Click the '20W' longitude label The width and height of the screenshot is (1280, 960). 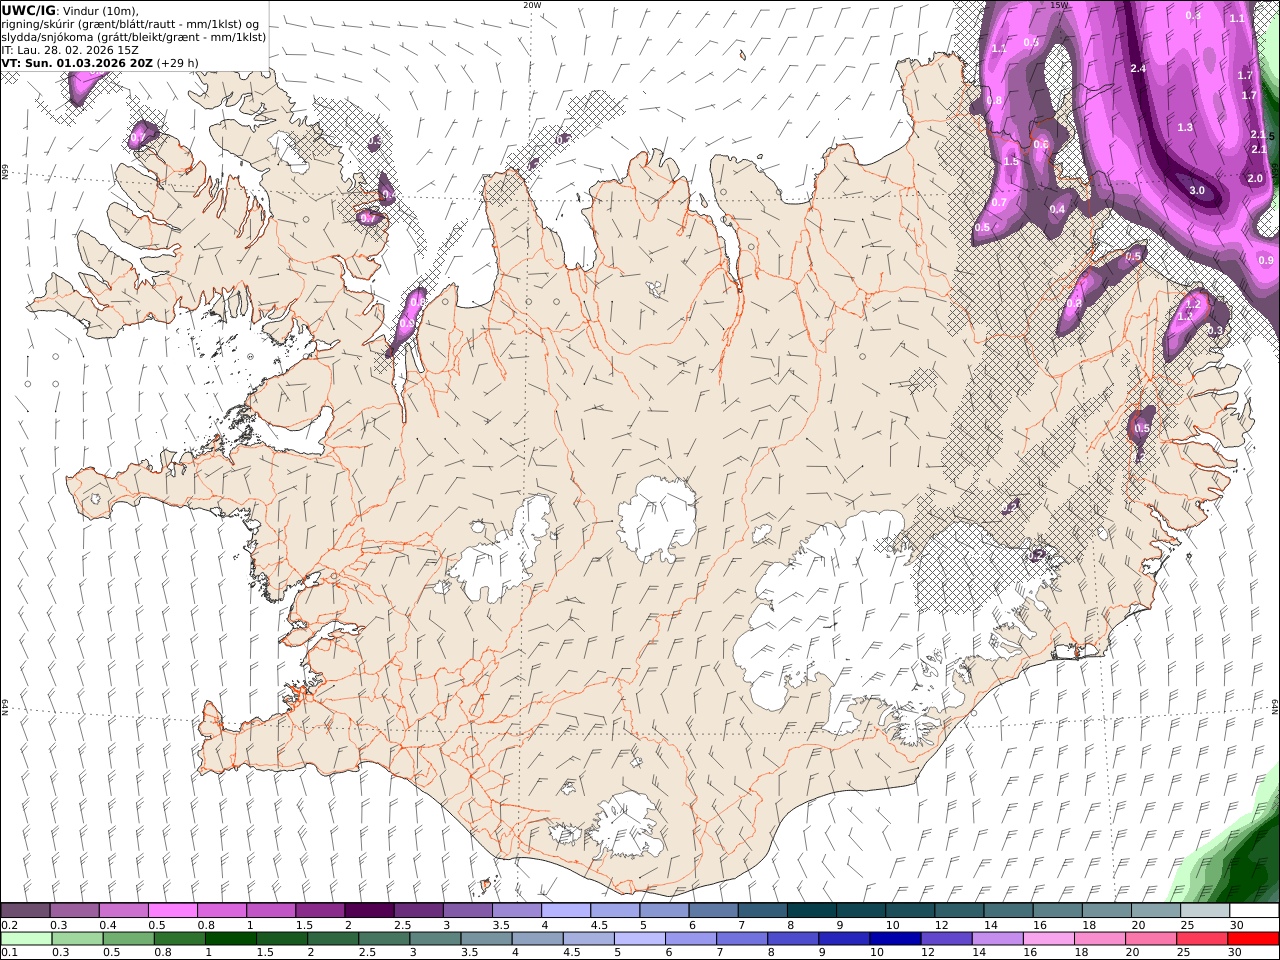(532, 5)
